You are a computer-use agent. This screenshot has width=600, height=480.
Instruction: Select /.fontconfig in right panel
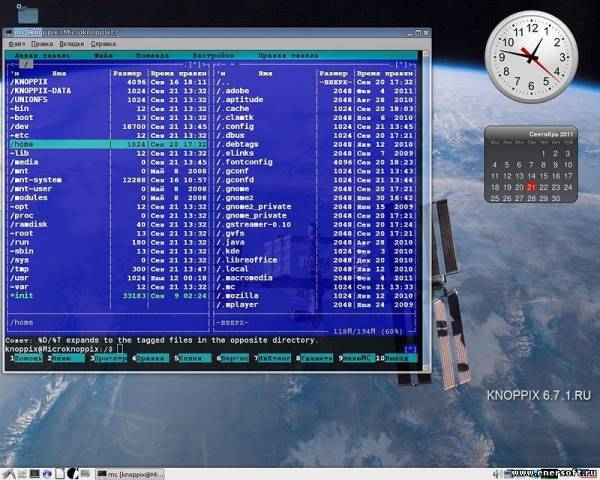point(315,162)
